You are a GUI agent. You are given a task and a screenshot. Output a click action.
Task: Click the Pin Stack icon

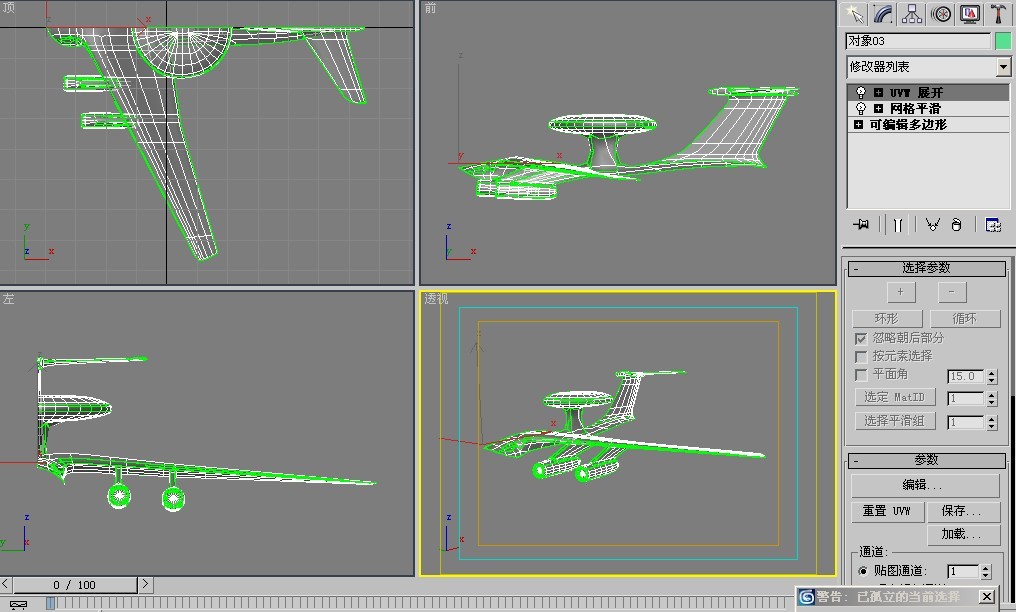tap(861, 225)
